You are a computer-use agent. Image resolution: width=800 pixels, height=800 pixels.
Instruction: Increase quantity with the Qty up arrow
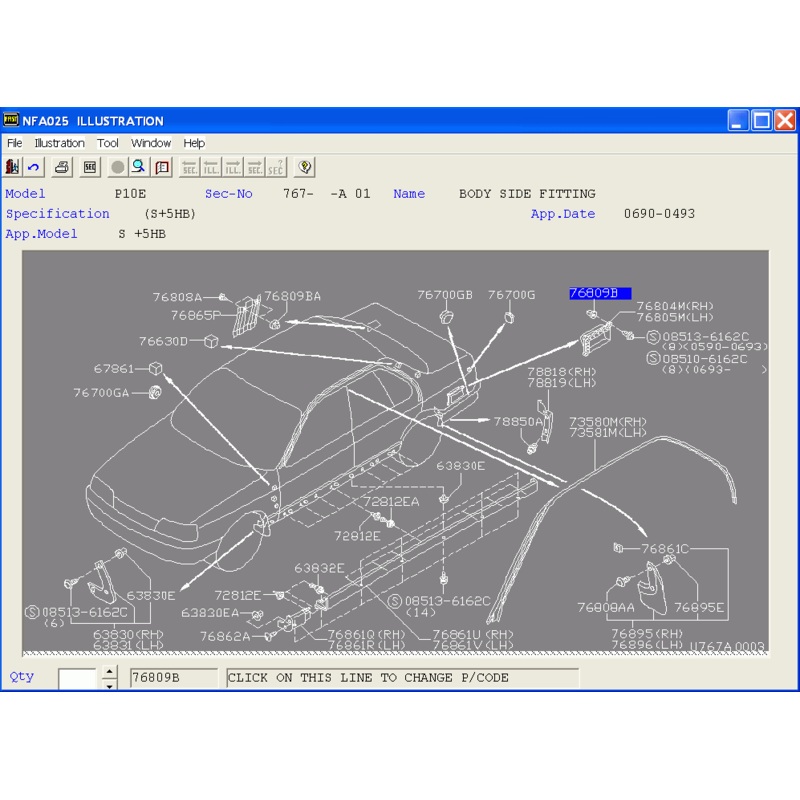click(x=109, y=672)
